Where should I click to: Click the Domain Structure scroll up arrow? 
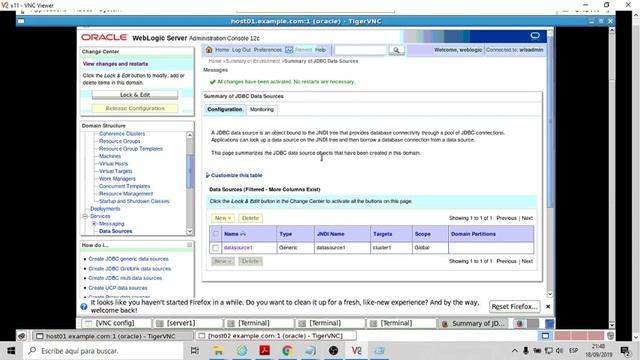point(189,135)
